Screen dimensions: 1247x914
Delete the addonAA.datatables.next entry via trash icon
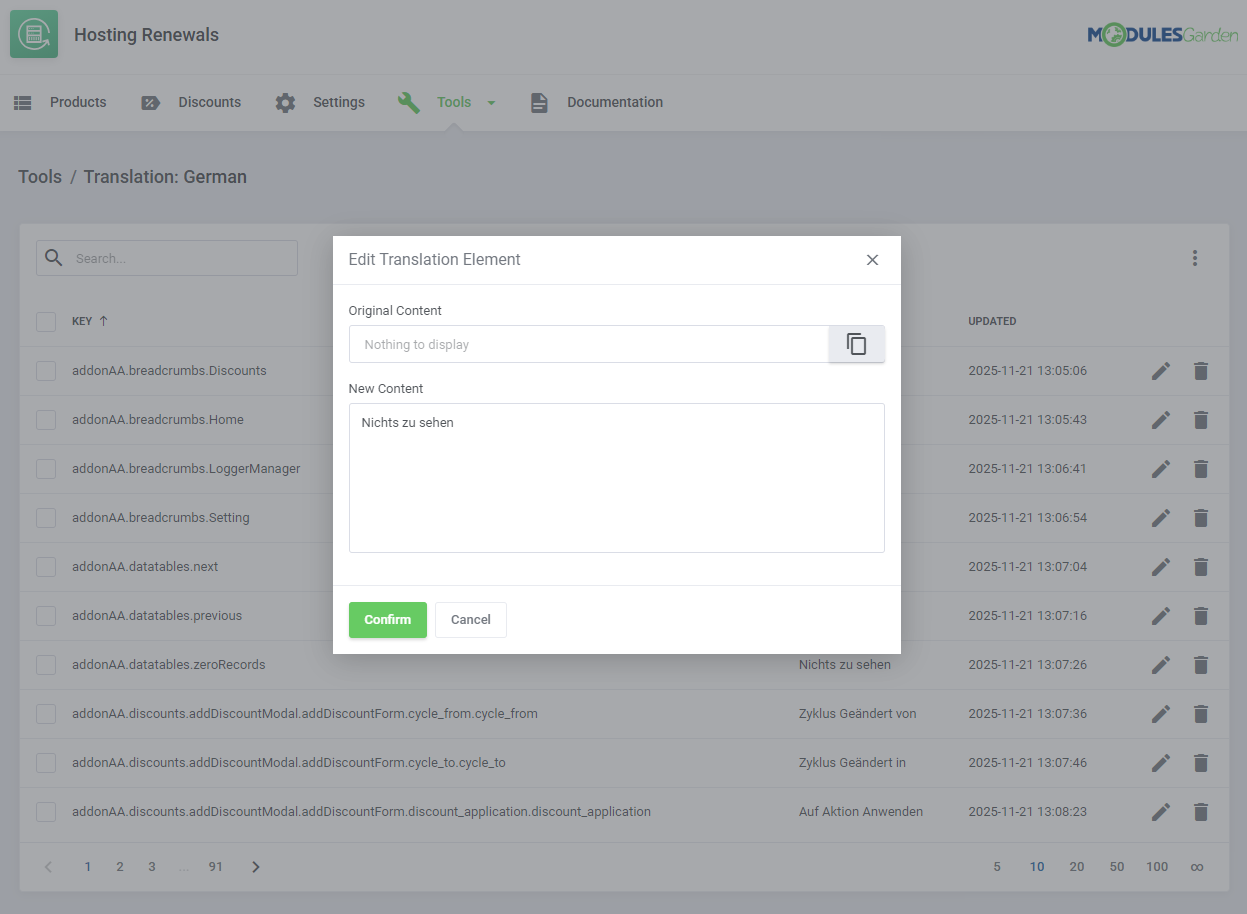1200,567
